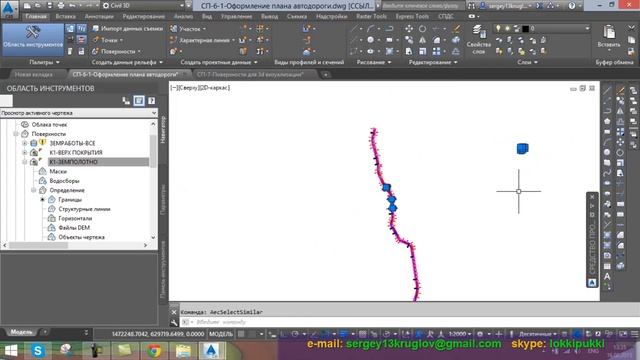This screenshot has width=640, height=360.
Task: Select the Mirror tool in Редактирование
Action: [x=422, y=40]
